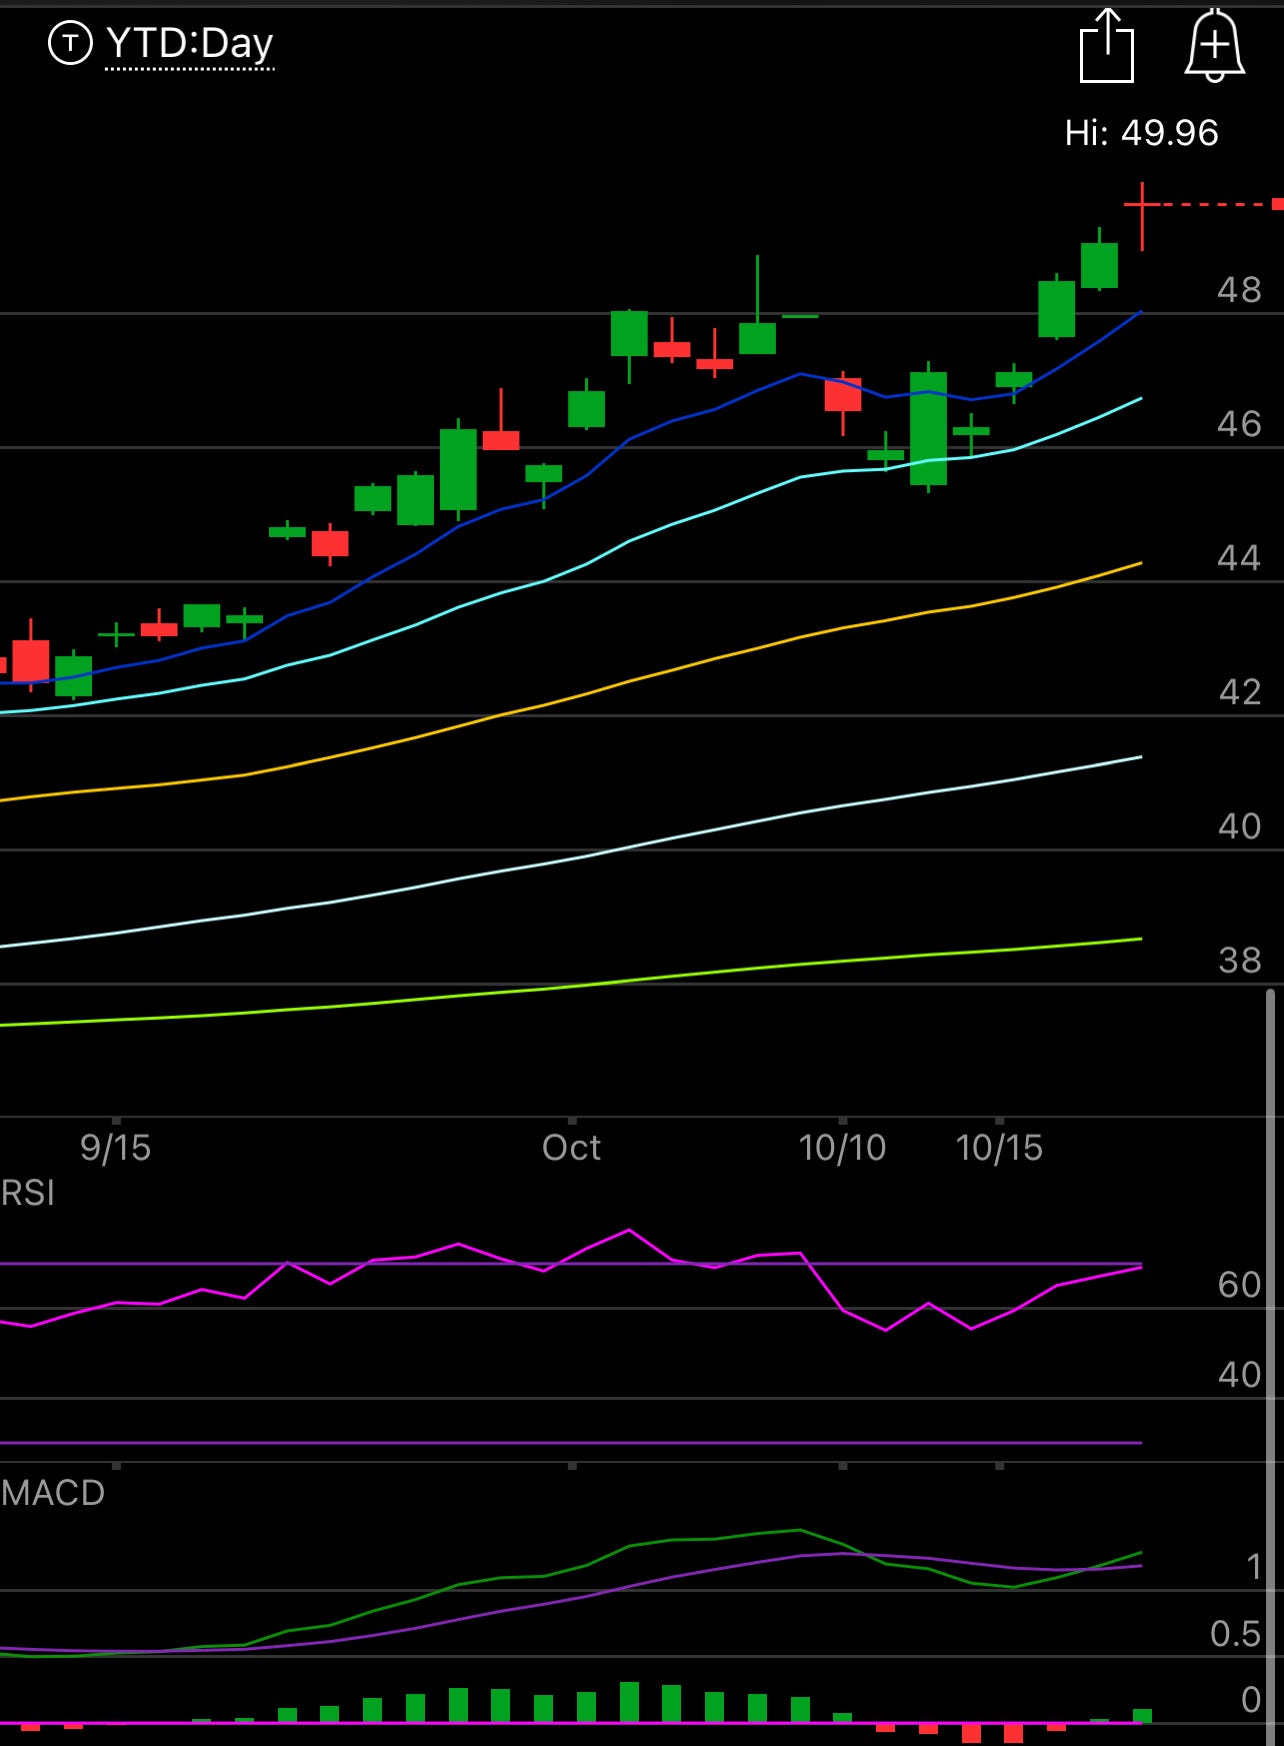Click the 38 price axis label
Screen dimensions: 1284x1746
[x=1240, y=960]
